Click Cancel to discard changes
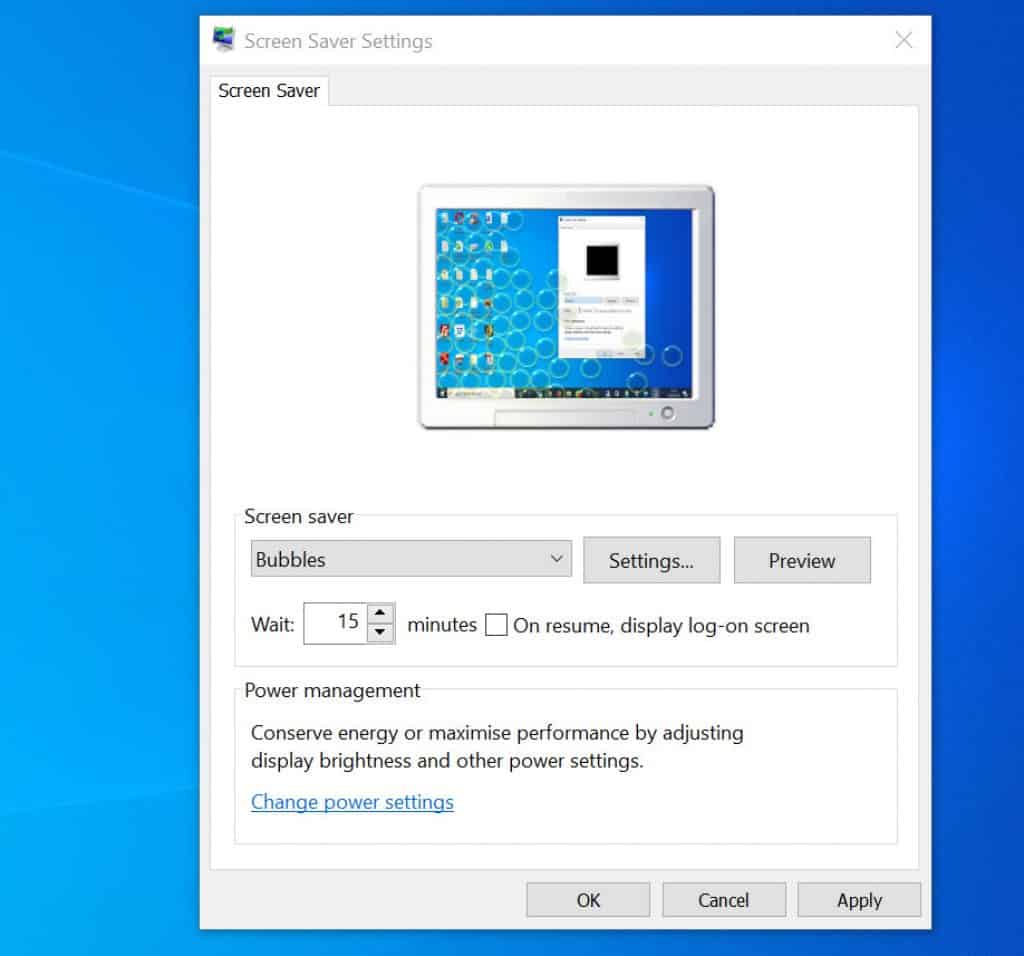The width and height of the screenshot is (1024, 956). tap(723, 899)
